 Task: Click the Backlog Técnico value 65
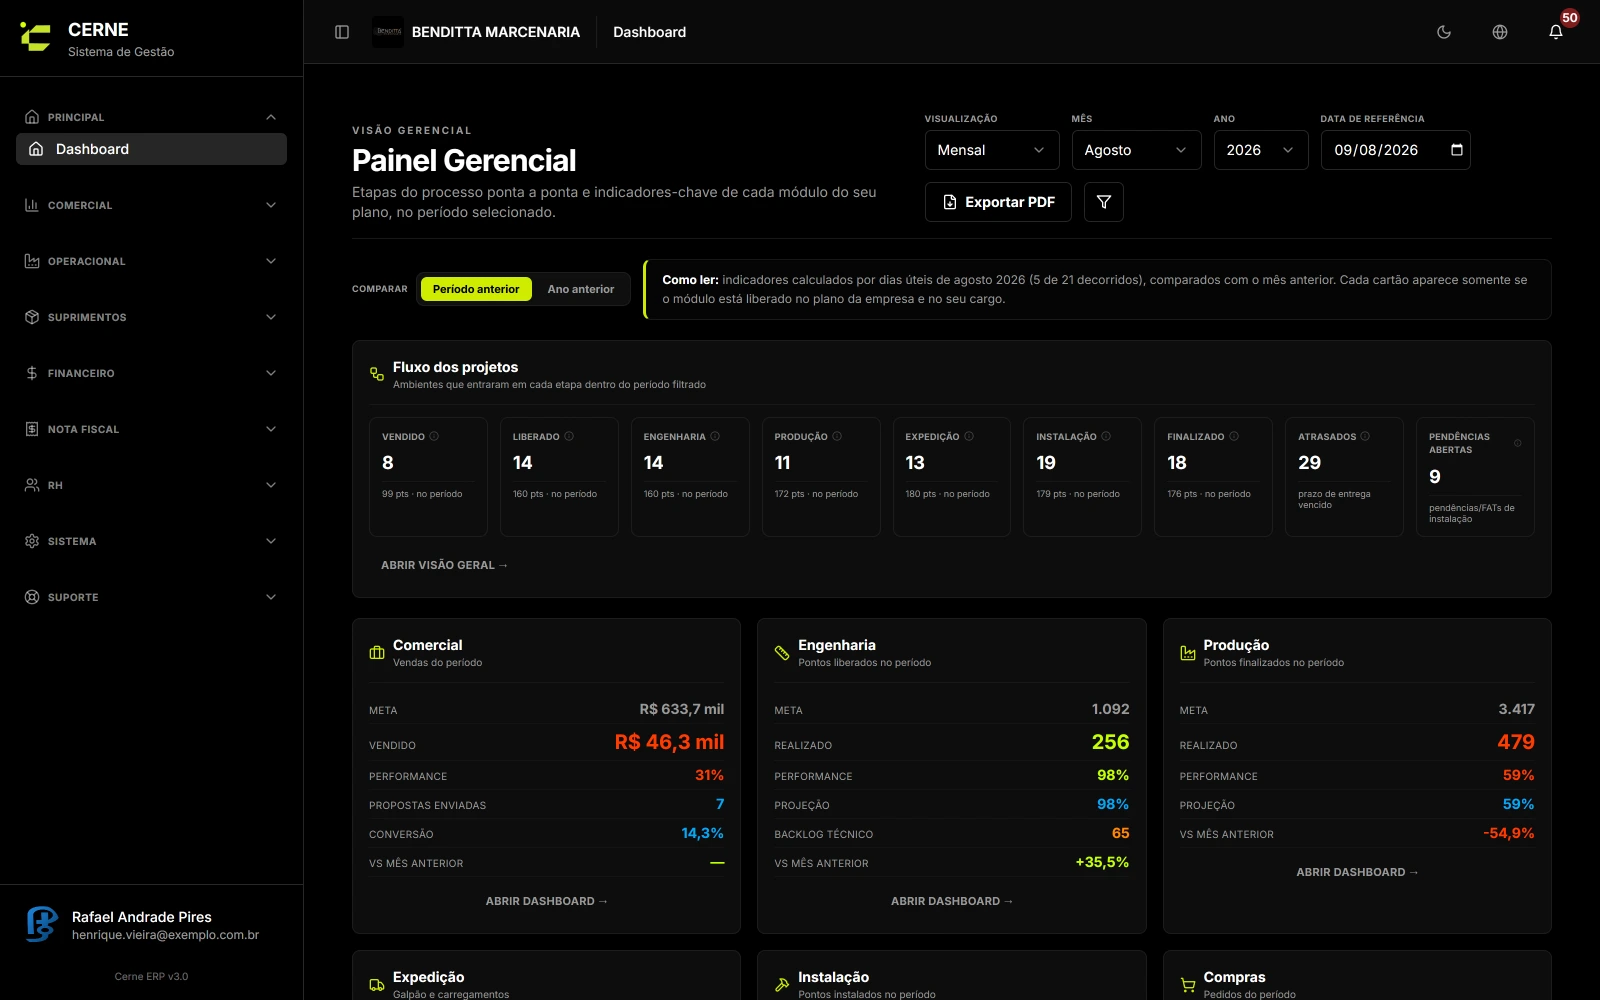(1120, 833)
